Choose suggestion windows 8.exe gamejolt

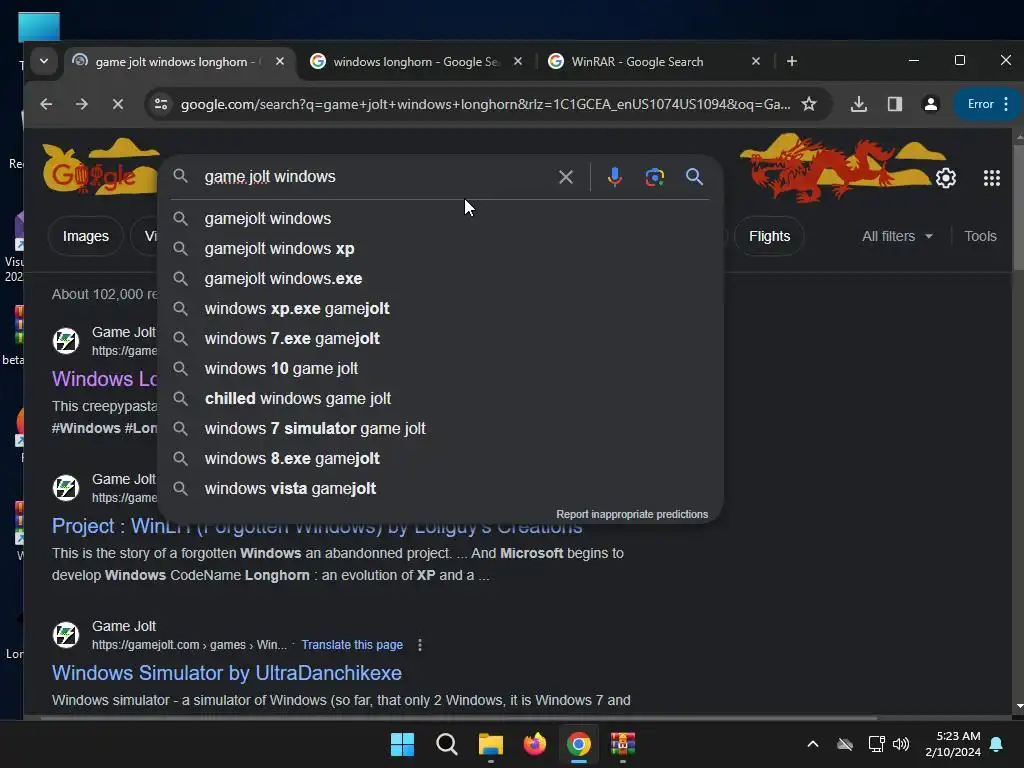pyautogui.click(x=440, y=459)
